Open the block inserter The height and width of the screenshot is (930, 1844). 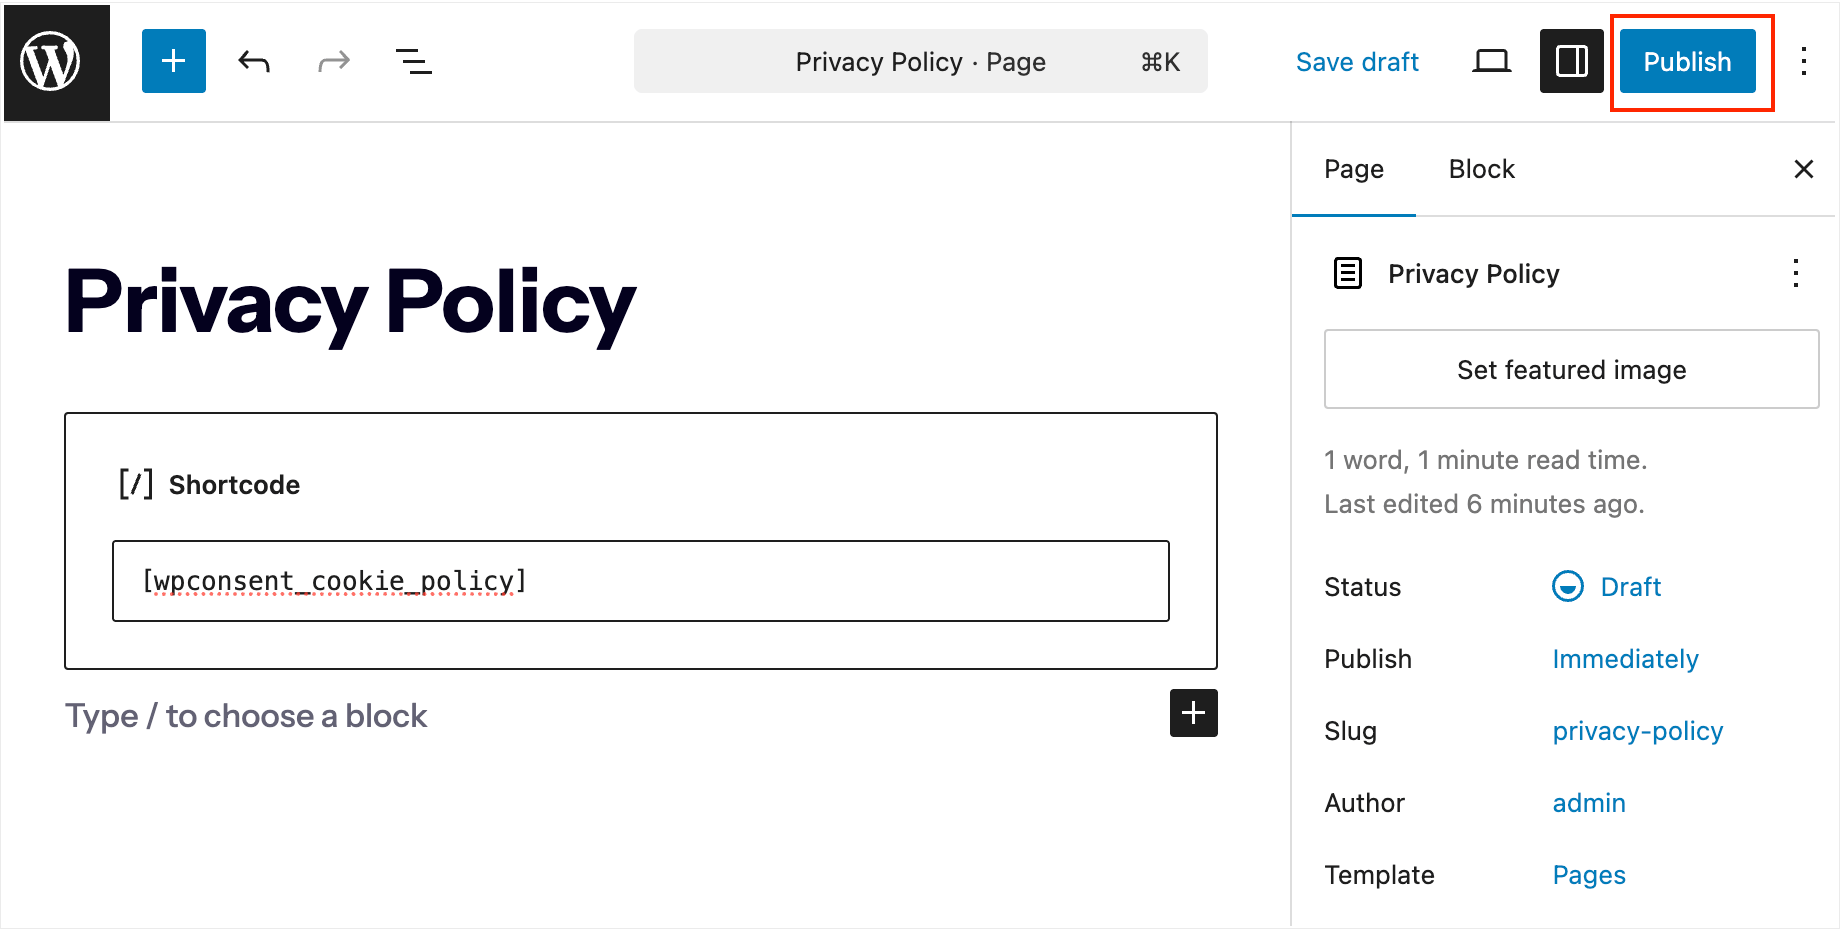pos(173,61)
